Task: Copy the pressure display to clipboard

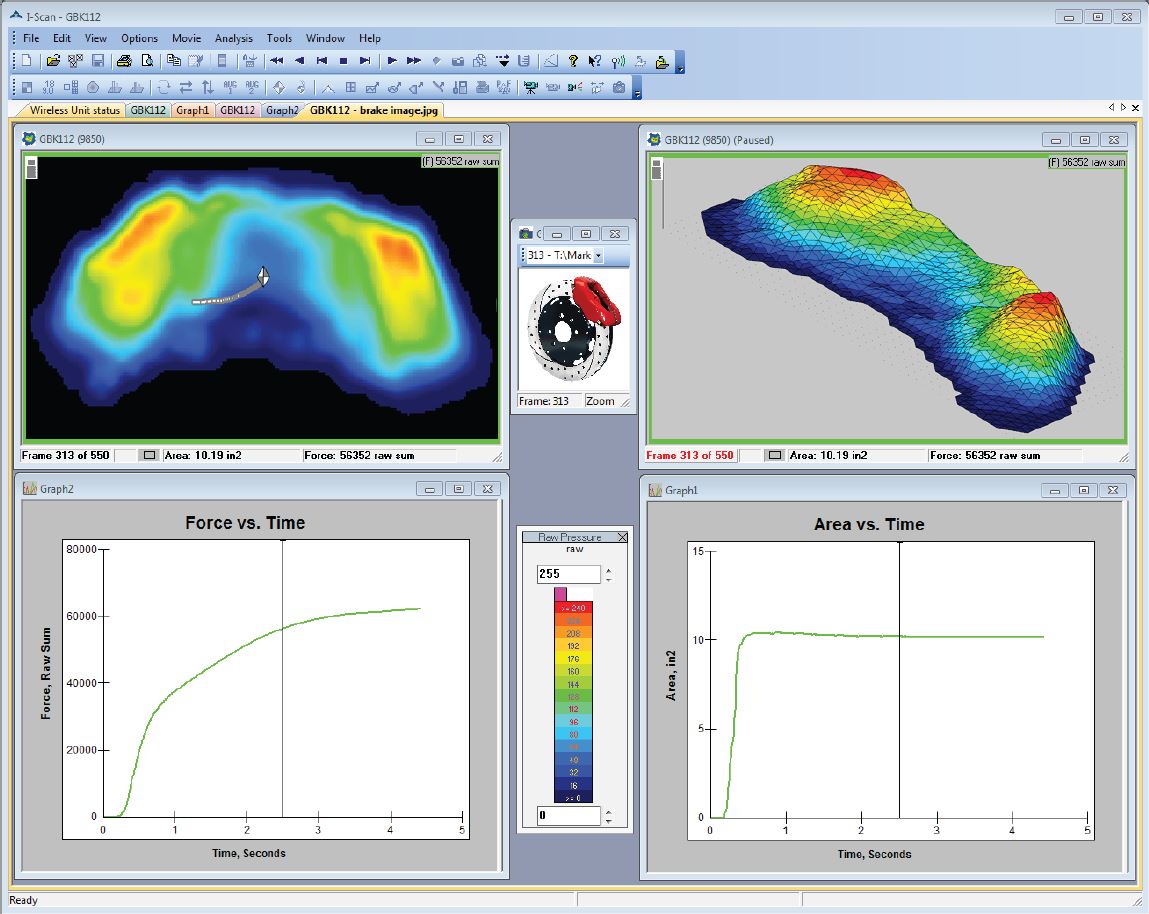Action: (x=172, y=60)
